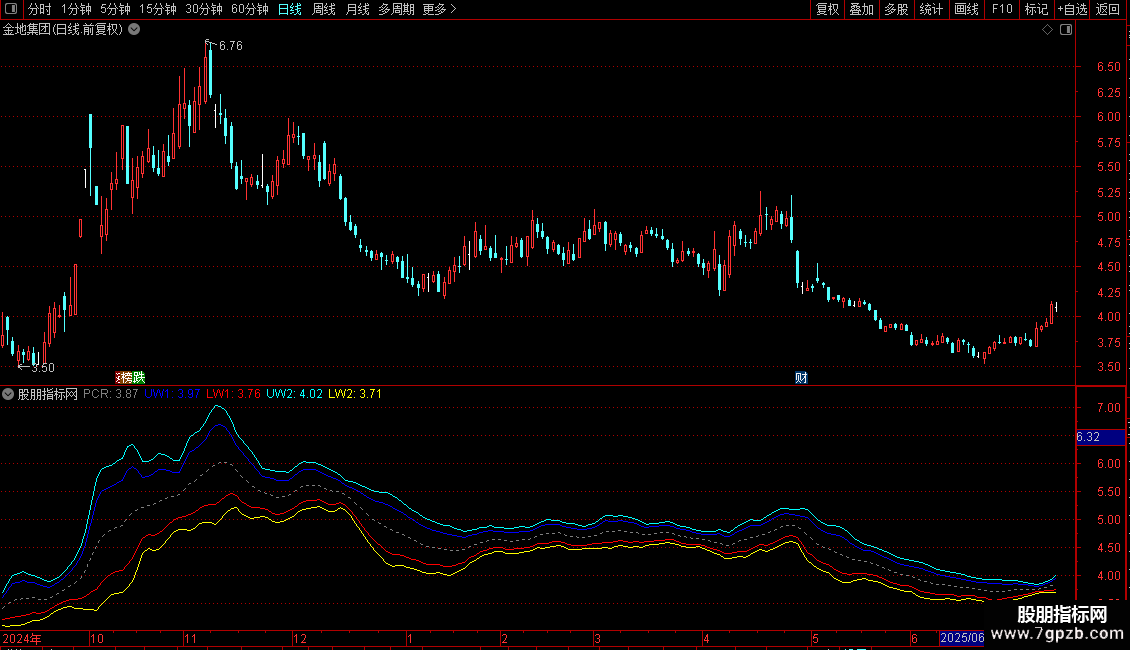Click month 12 on time axis

point(300,638)
